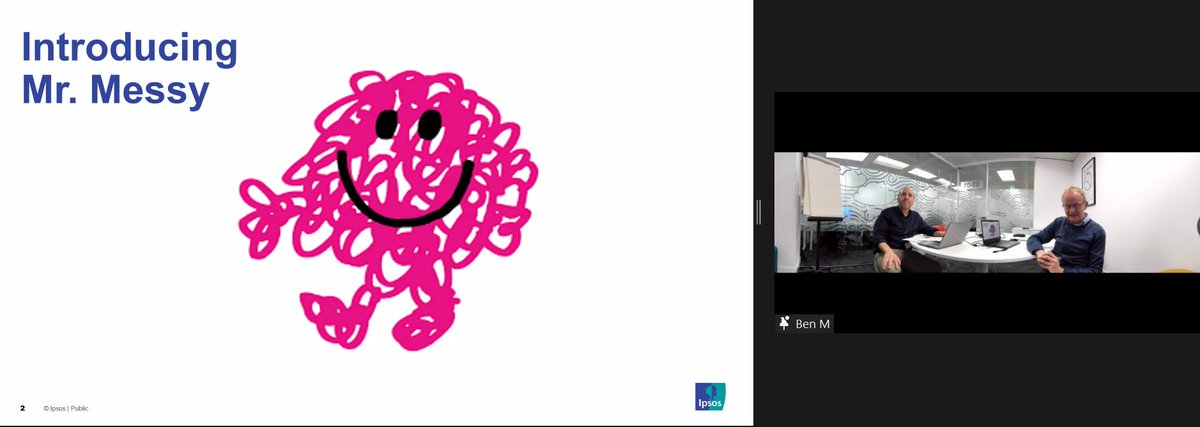This screenshot has height=427, width=1200.
Task: Click the pinned icon beside Ben M
Action: tap(785, 324)
